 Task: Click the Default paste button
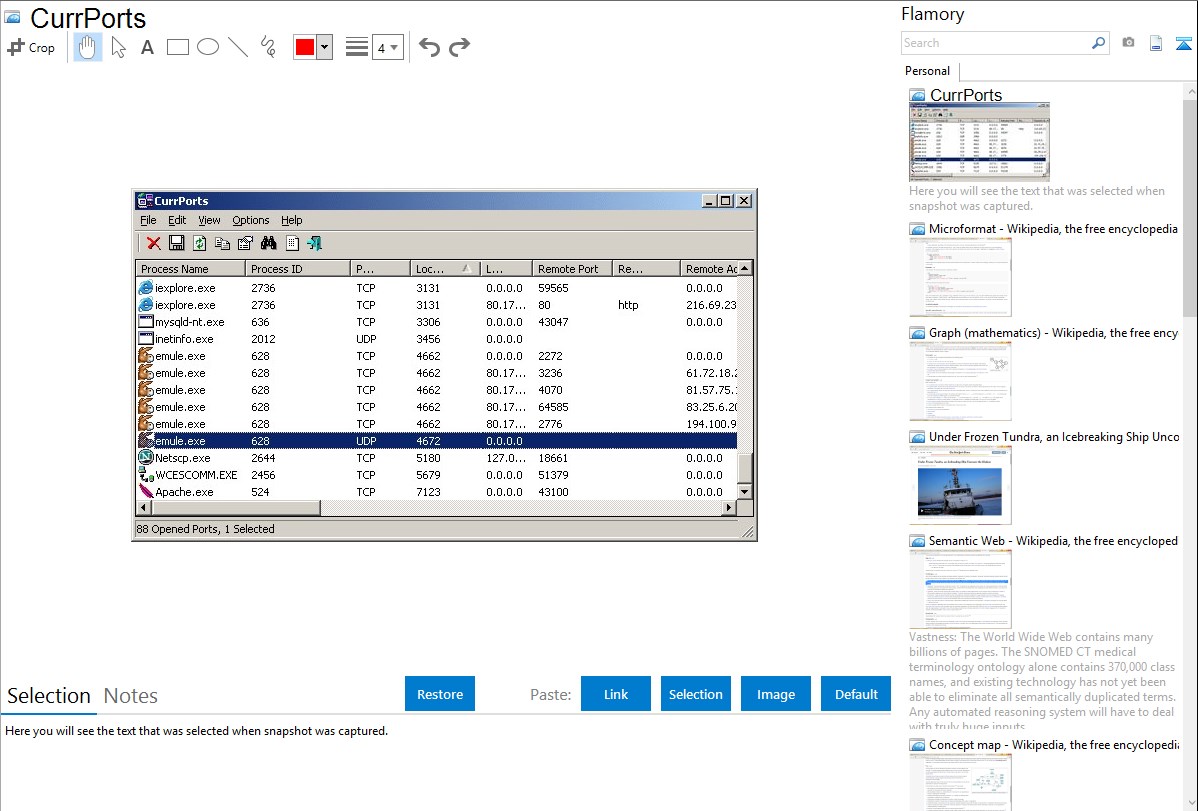[856, 694]
